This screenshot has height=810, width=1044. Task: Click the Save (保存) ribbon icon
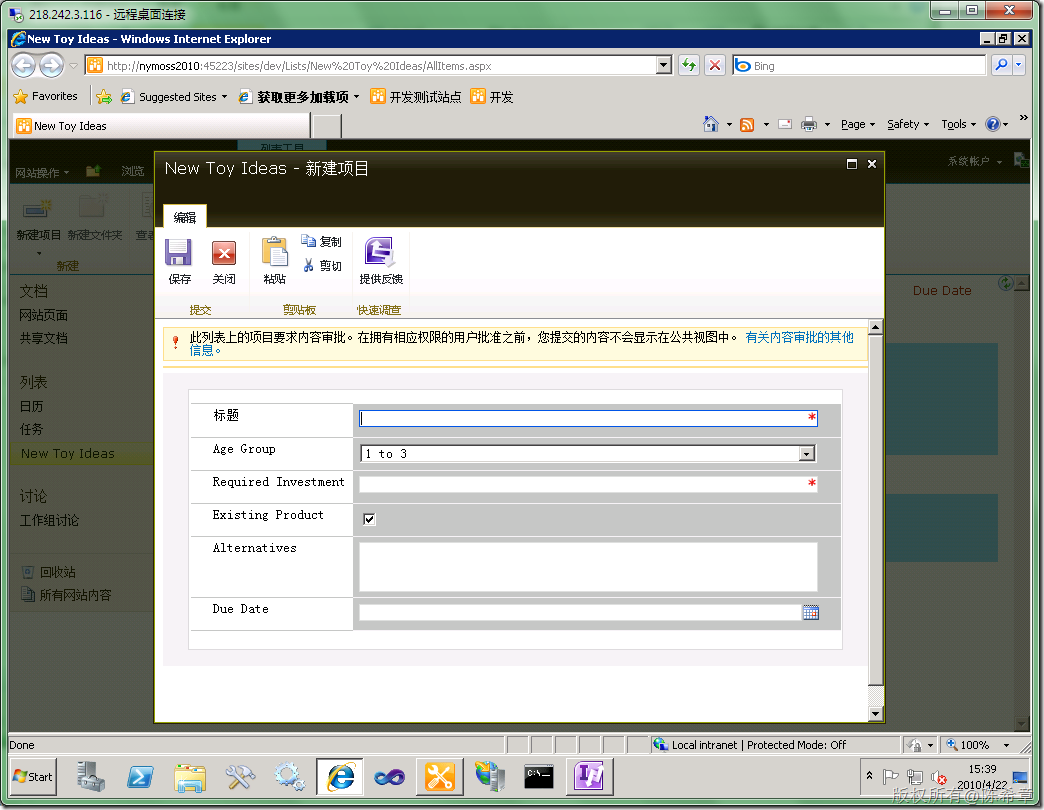click(178, 253)
